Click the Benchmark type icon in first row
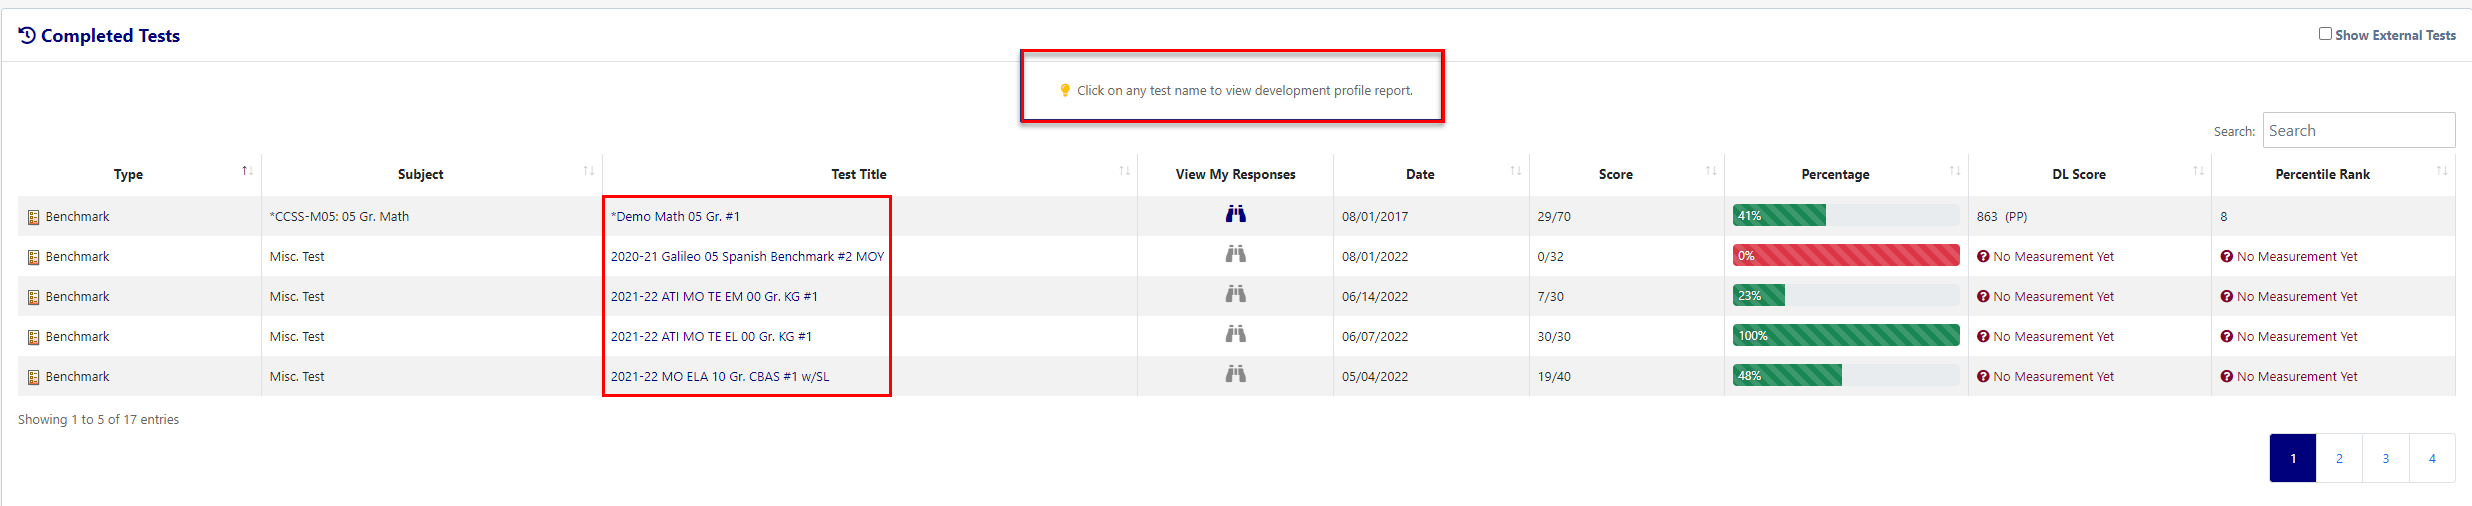The width and height of the screenshot is (2472, 506). coord(33,217)
